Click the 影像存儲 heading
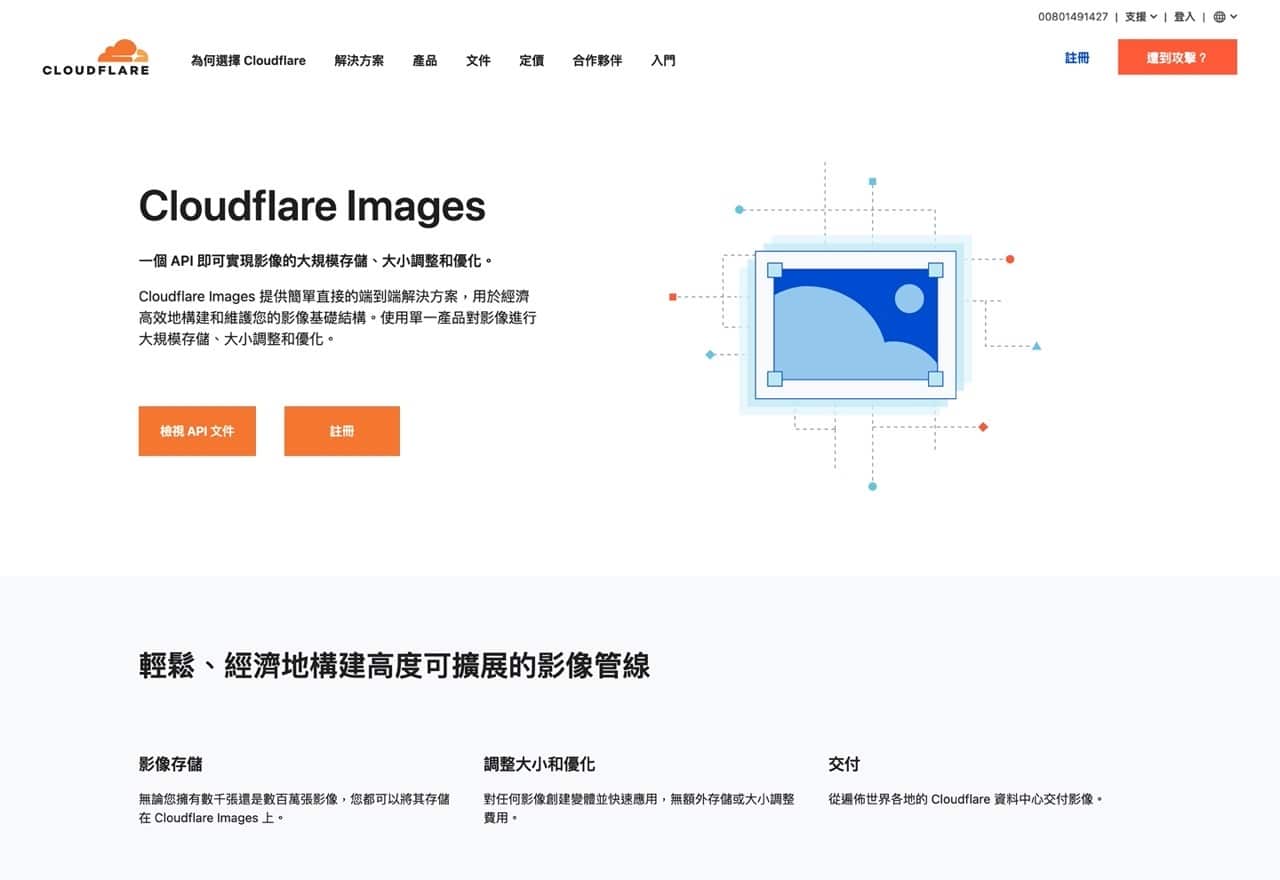The height and width of the screenshot is (880, 1280). [170, 764]
